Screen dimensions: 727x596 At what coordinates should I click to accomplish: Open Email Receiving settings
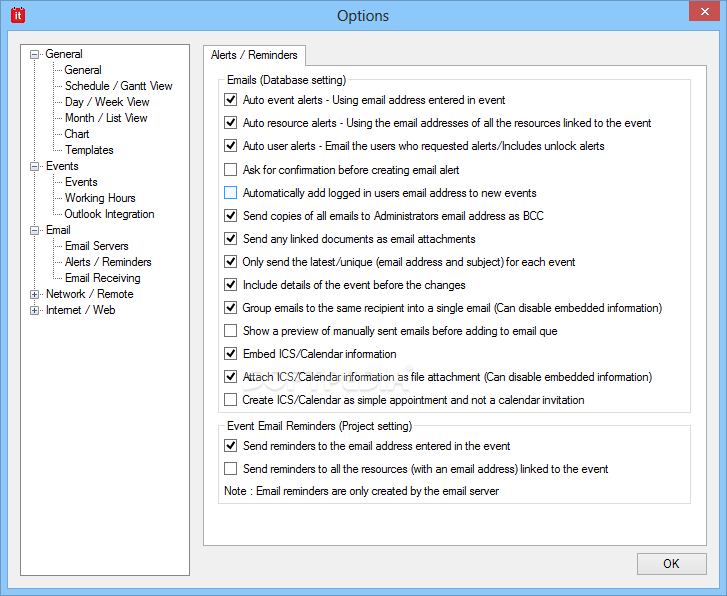(x=102, y=278)
